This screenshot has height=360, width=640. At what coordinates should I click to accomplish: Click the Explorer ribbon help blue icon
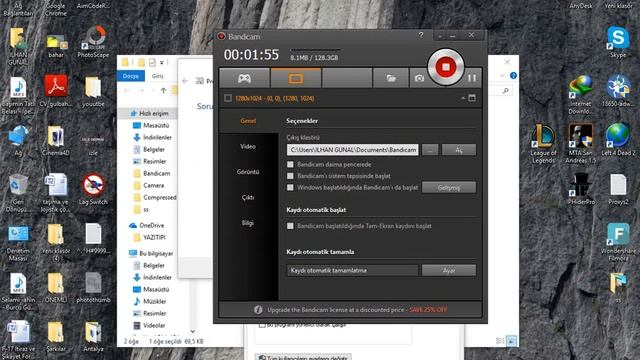pyautogui.click(x=513, y=76)
